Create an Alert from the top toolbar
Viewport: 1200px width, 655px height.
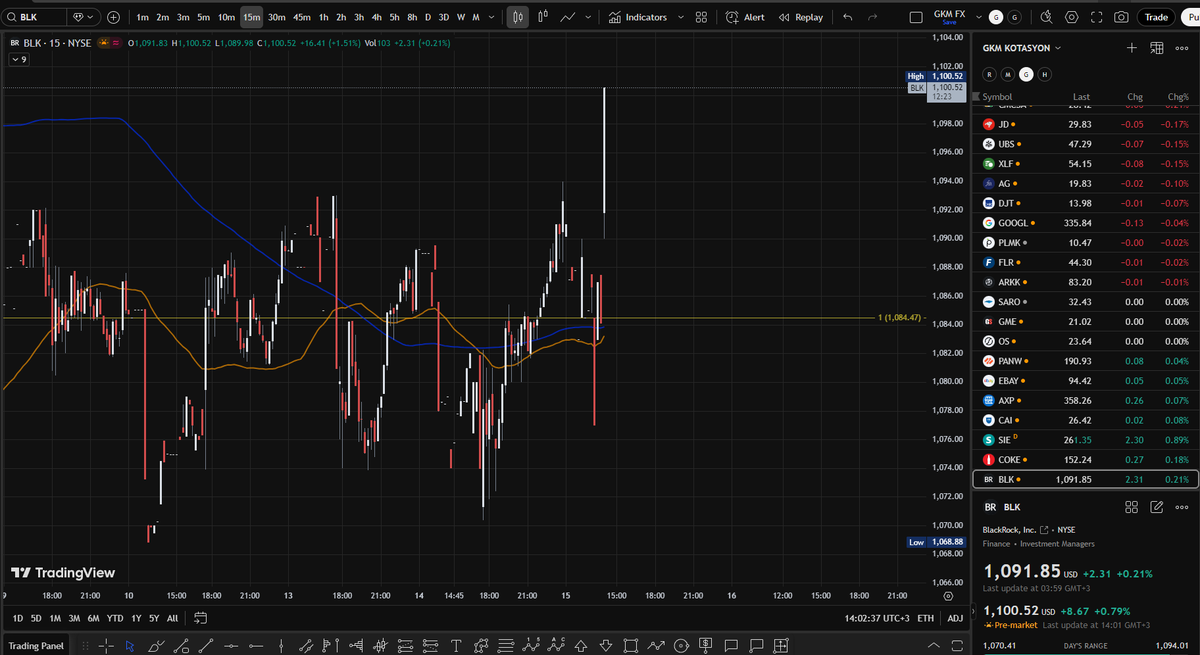click(745, 17)
